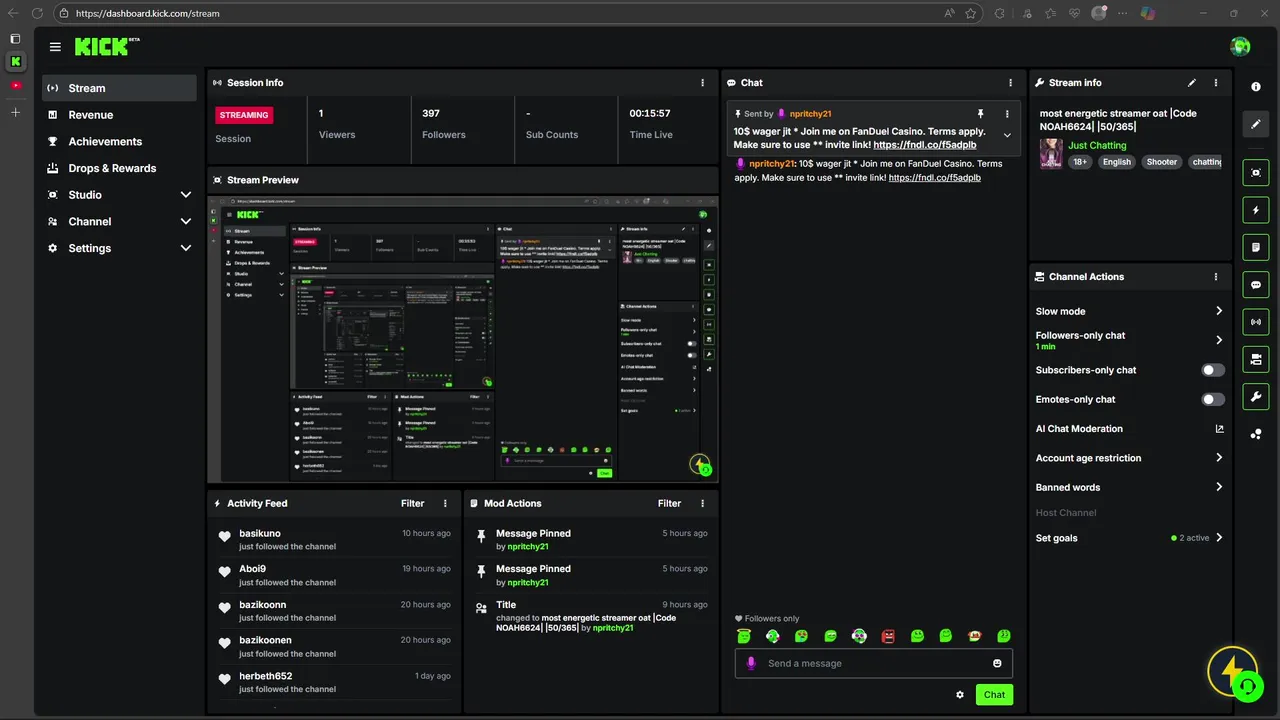Click the three-dots cluster icon in right rail
This screenshot has height=720, width=1280.
coord(1256,434)
